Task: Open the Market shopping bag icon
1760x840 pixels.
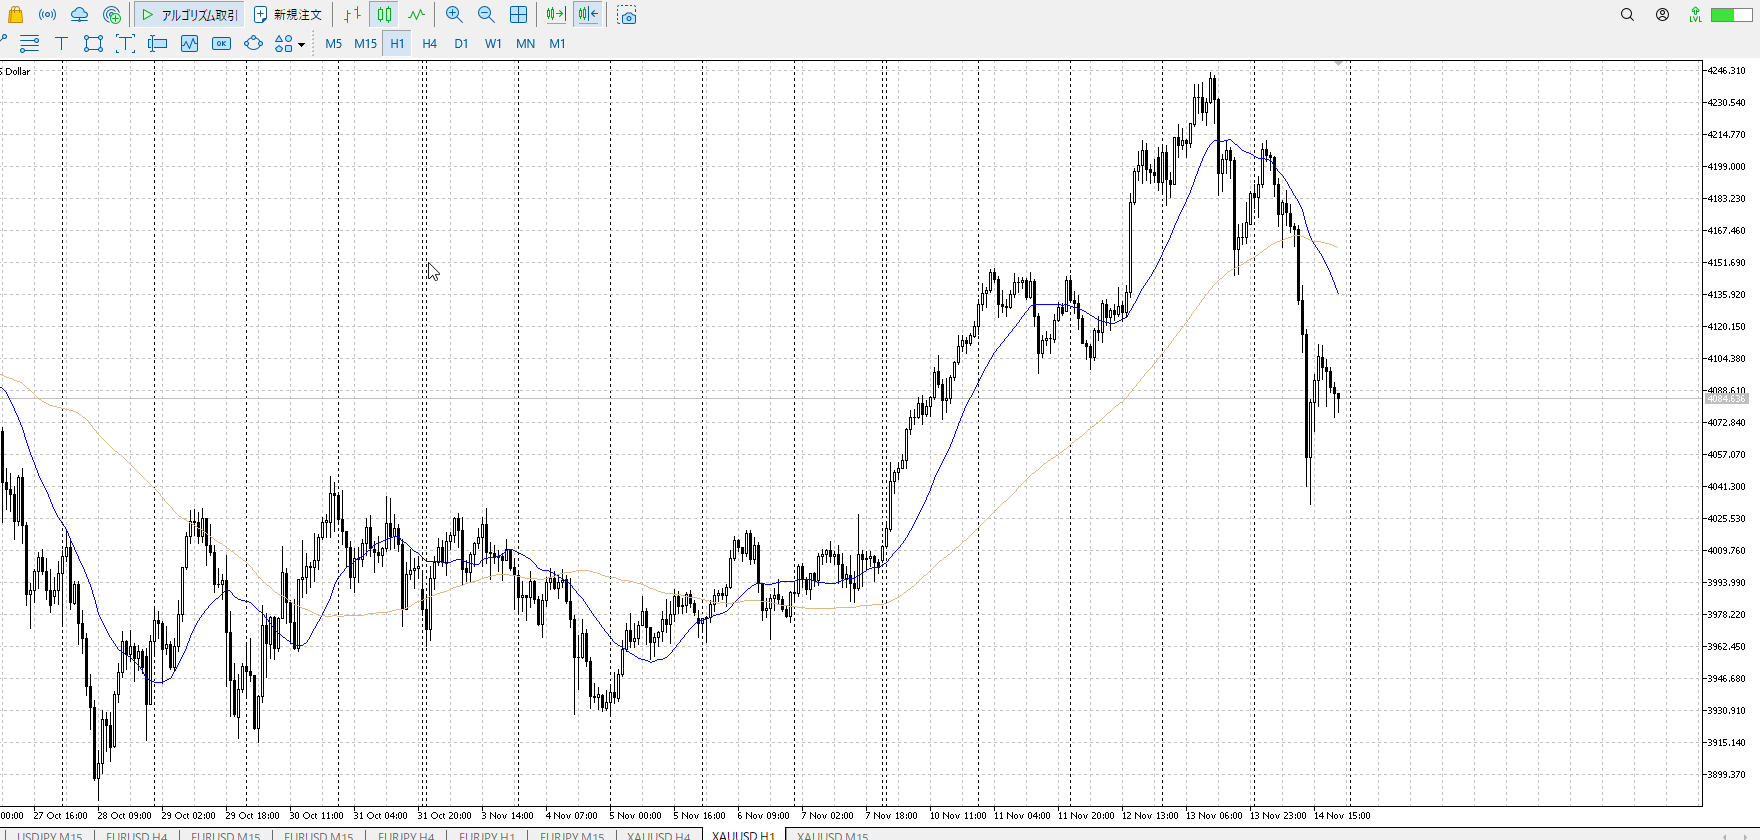Action: coord(15,15)
